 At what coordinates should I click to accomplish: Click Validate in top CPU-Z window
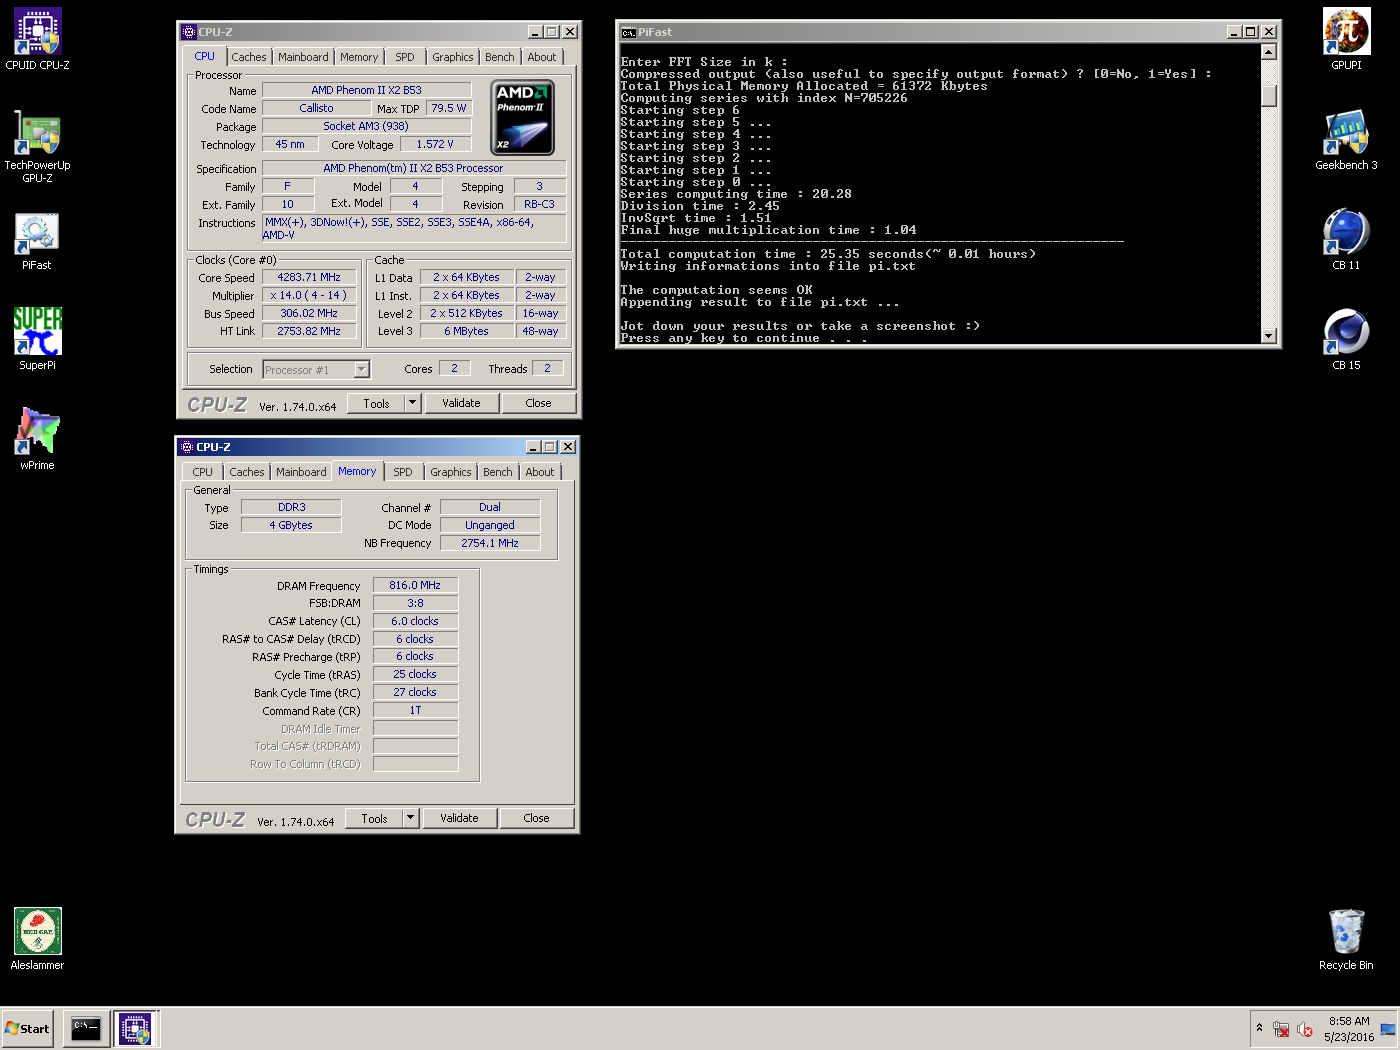[461, 403]
